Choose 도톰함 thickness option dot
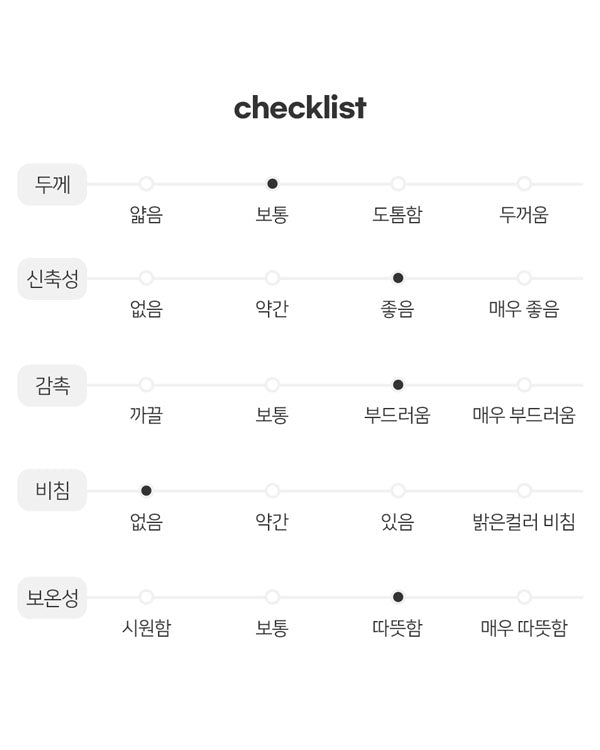The width and height of the screenshot is (600, 750). pyautogui.click(x=398, y=184)
